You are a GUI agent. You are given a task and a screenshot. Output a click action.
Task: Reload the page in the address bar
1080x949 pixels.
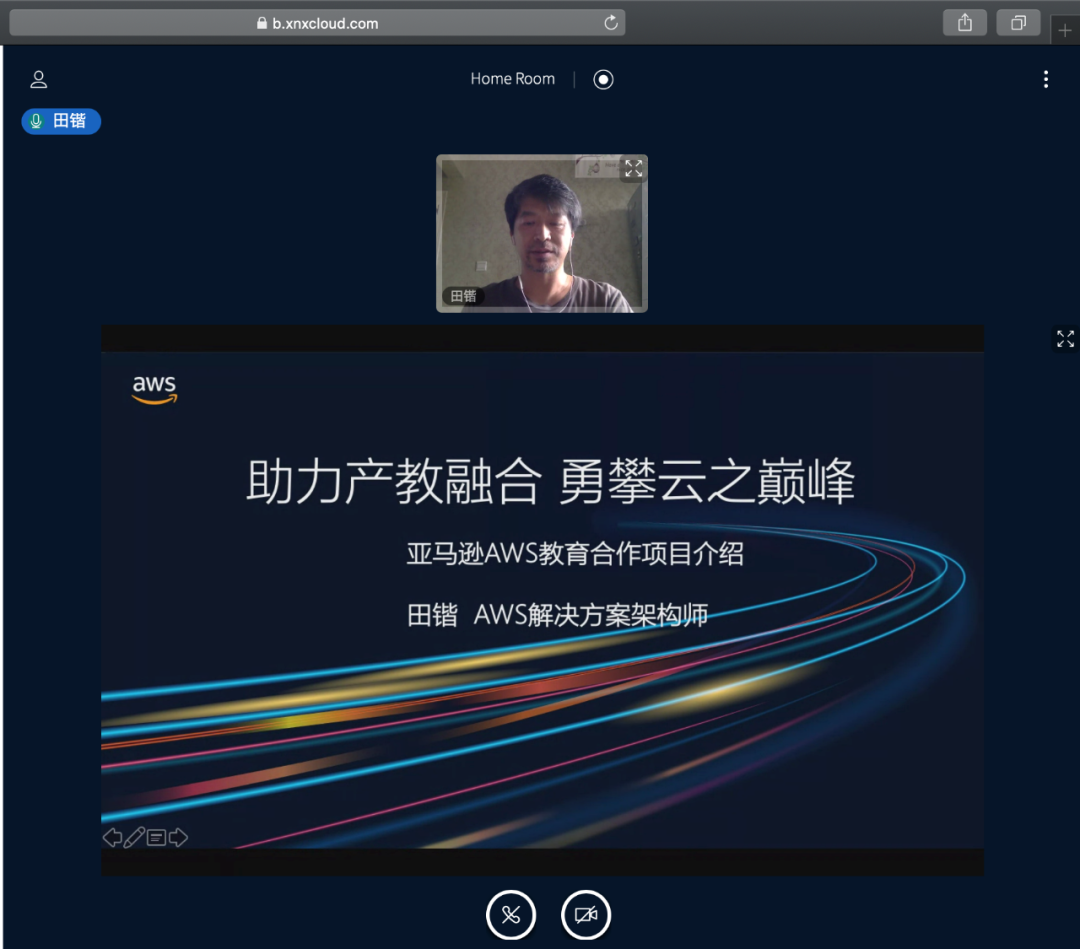(x=610, y=23)
